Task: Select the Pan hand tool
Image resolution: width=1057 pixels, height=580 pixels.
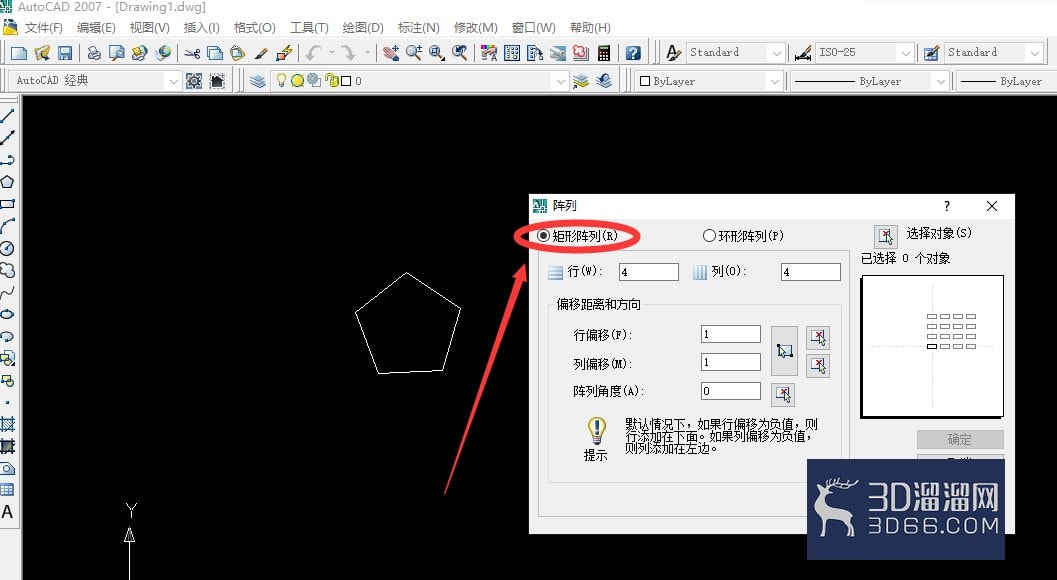Action: [390, 53]
